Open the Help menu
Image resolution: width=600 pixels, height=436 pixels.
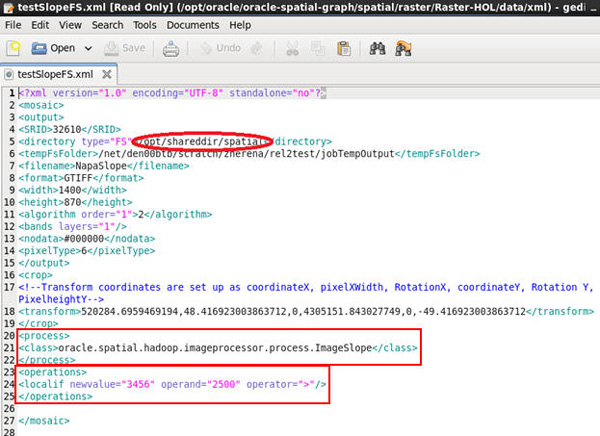(x=240, y=25)
